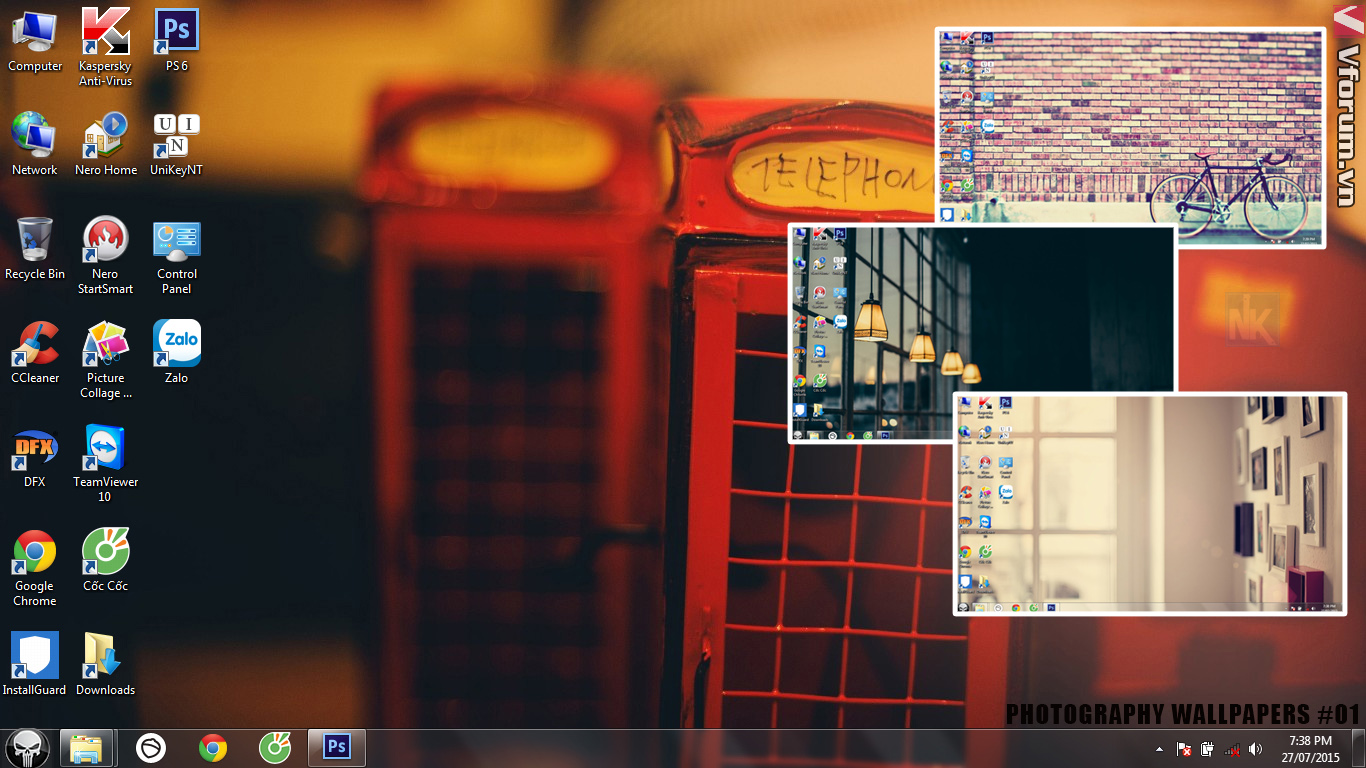
Task: Open the Computer desktop icon
Action: (35, 41)
